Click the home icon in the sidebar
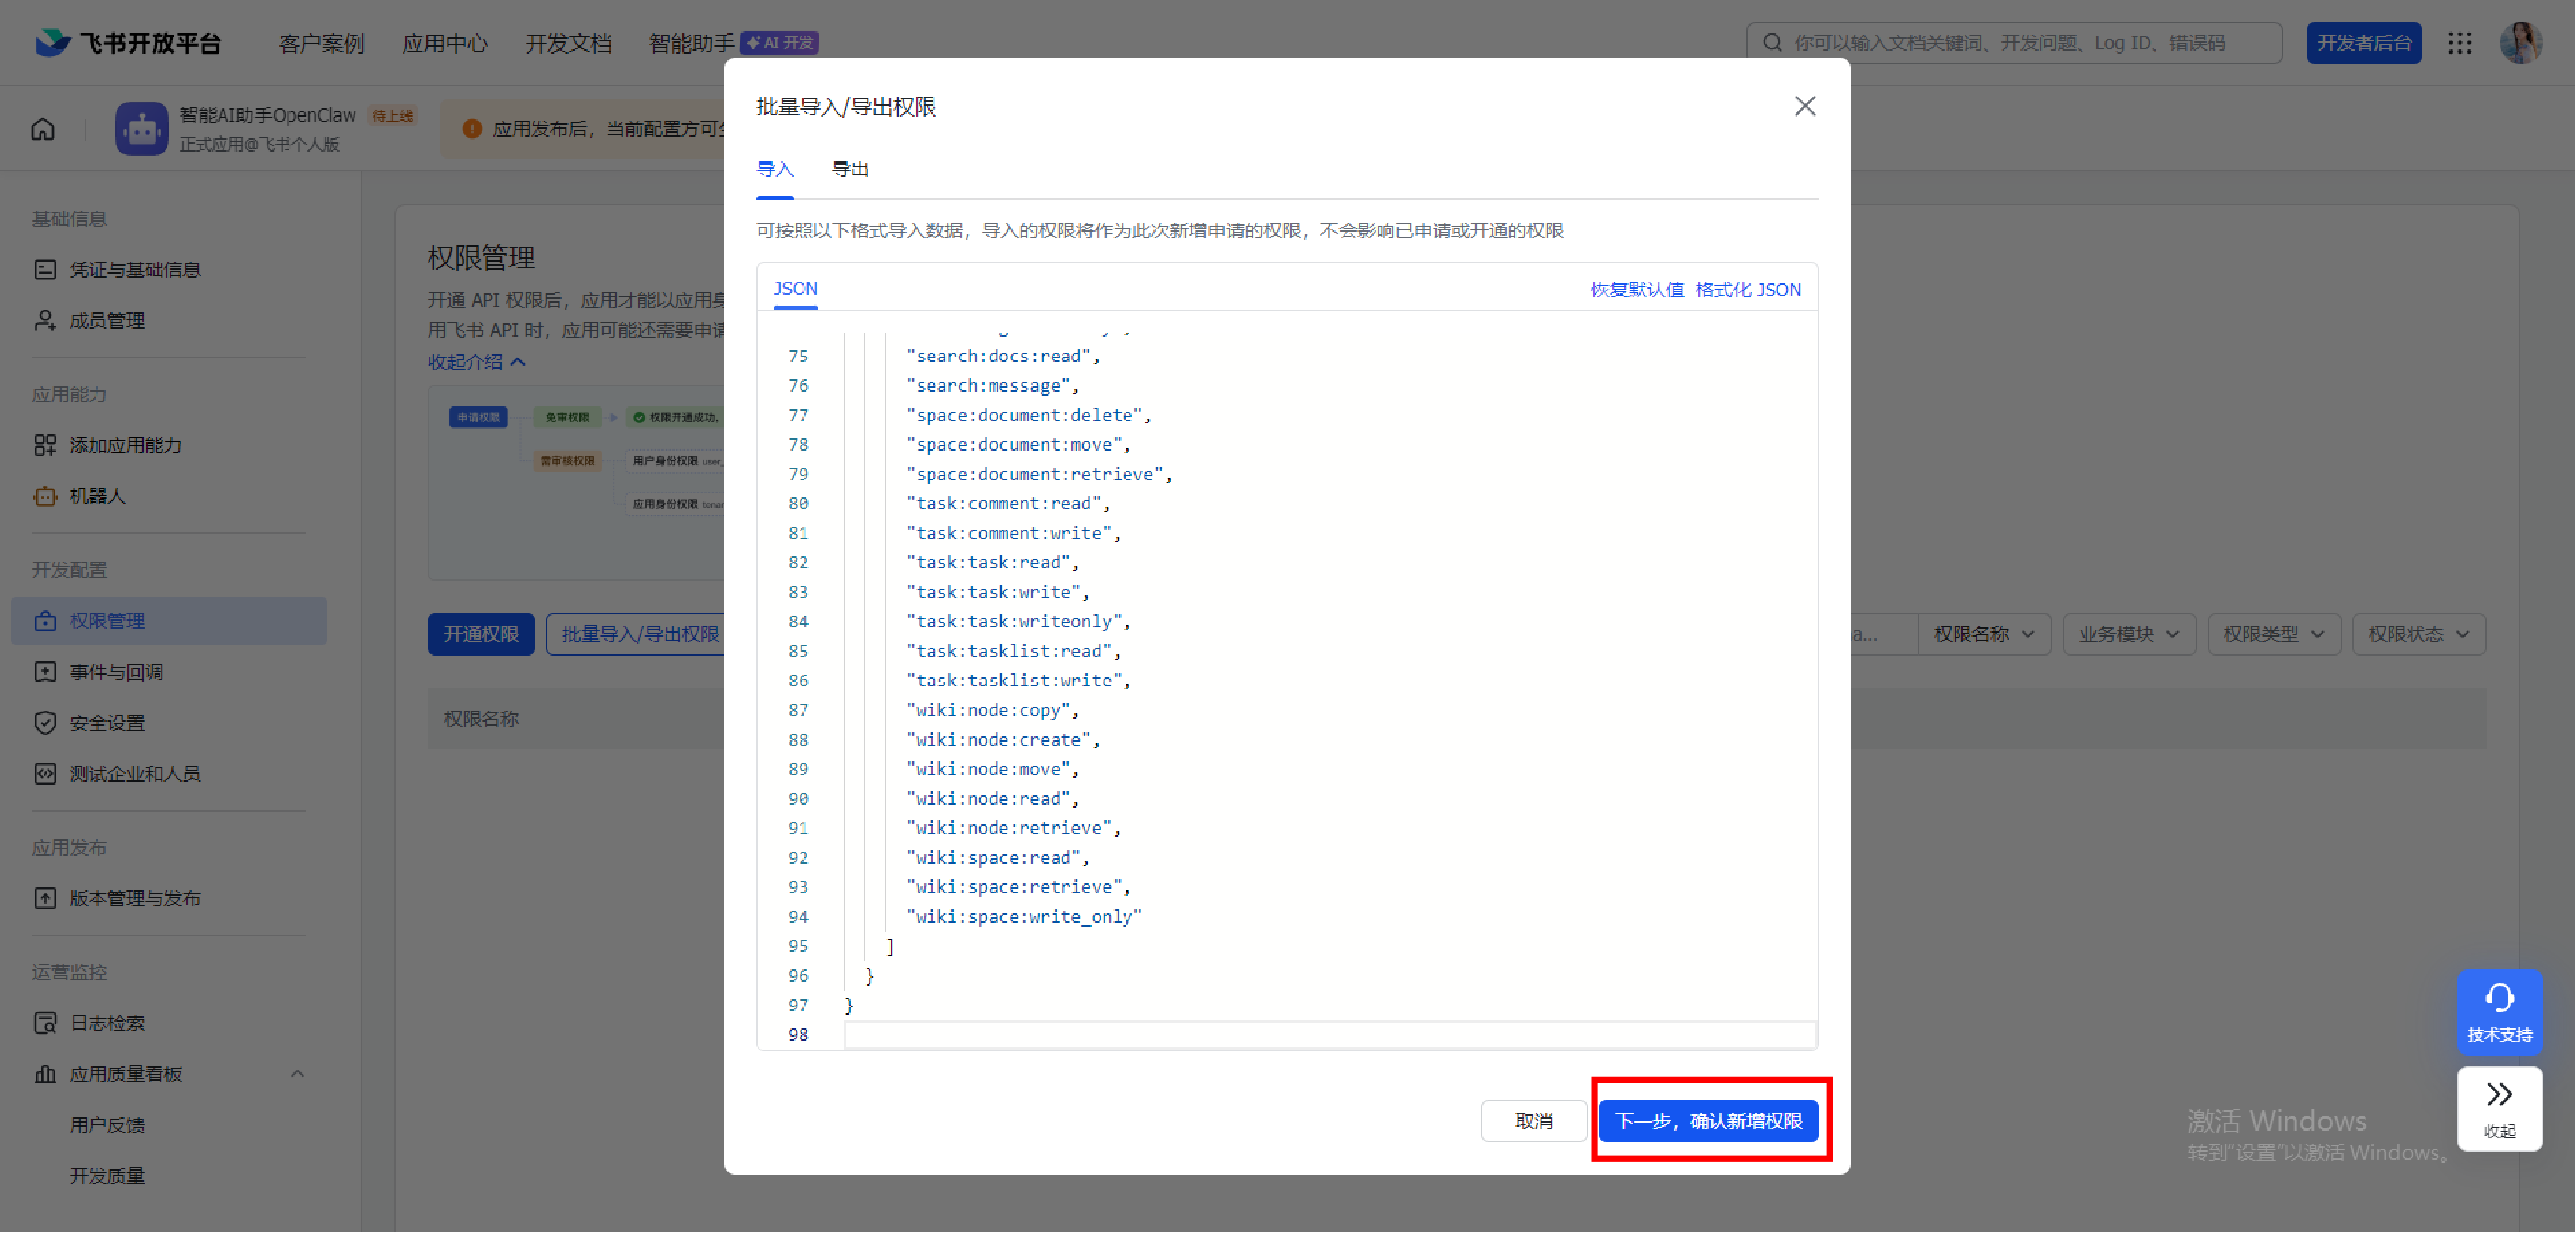Viewport: 2576px width, 1233px height. (x=42, y=129)
